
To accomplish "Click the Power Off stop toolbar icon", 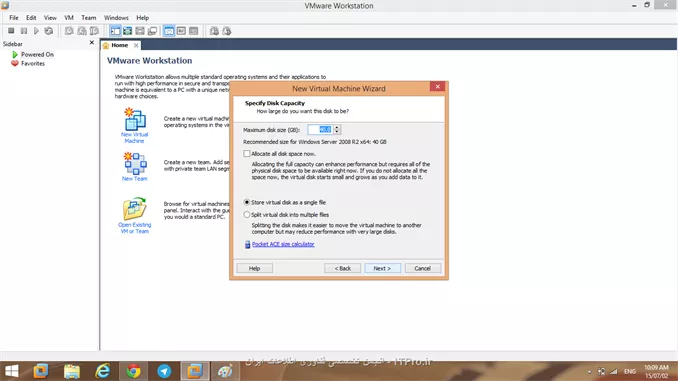I will (11, 31).
